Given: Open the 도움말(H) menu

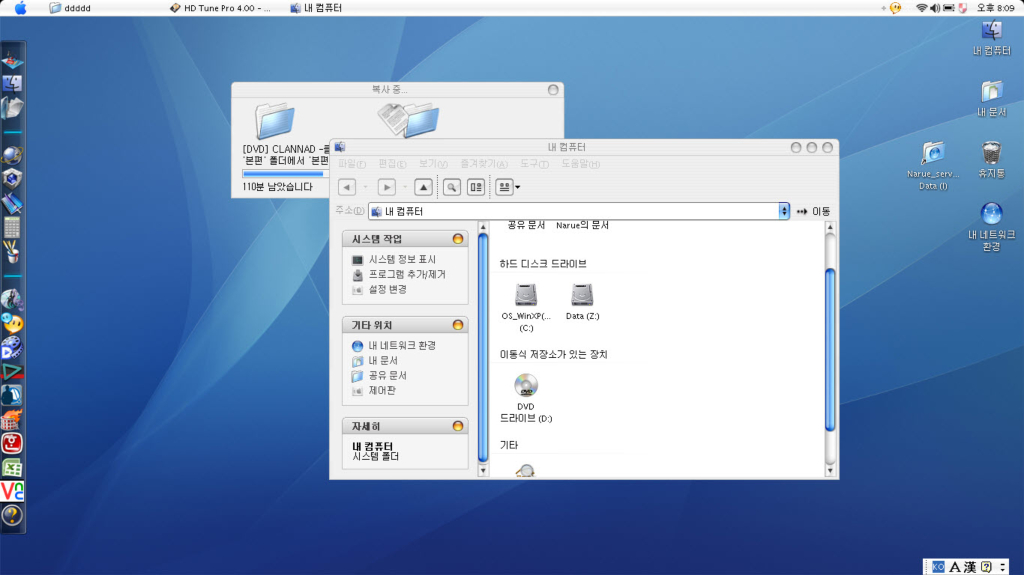Looking at the screenshot, I should (581, 164).
